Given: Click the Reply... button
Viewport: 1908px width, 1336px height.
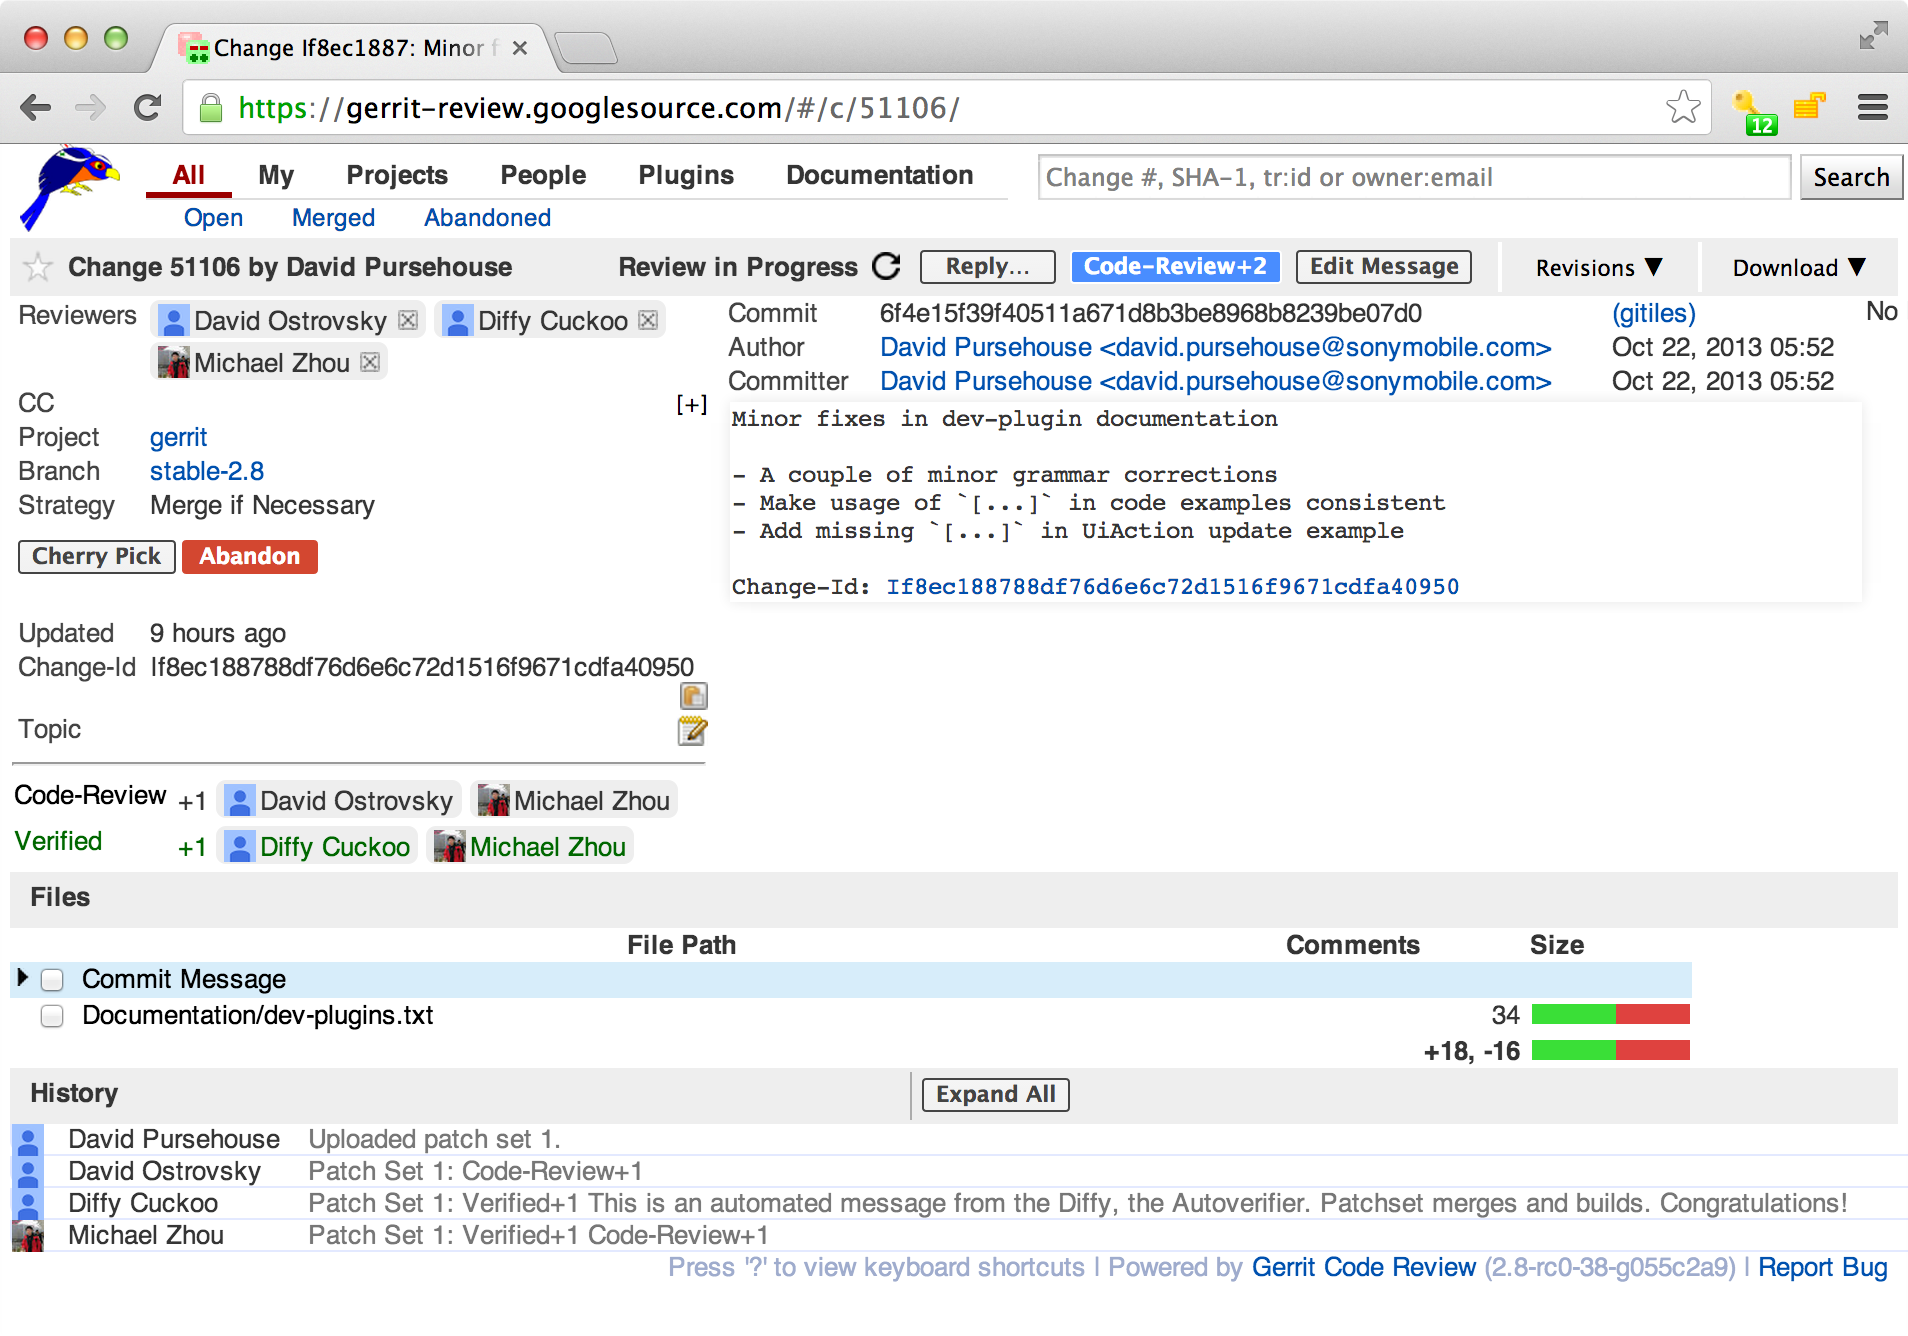Looking at the screenshot, I should (987, 266).
